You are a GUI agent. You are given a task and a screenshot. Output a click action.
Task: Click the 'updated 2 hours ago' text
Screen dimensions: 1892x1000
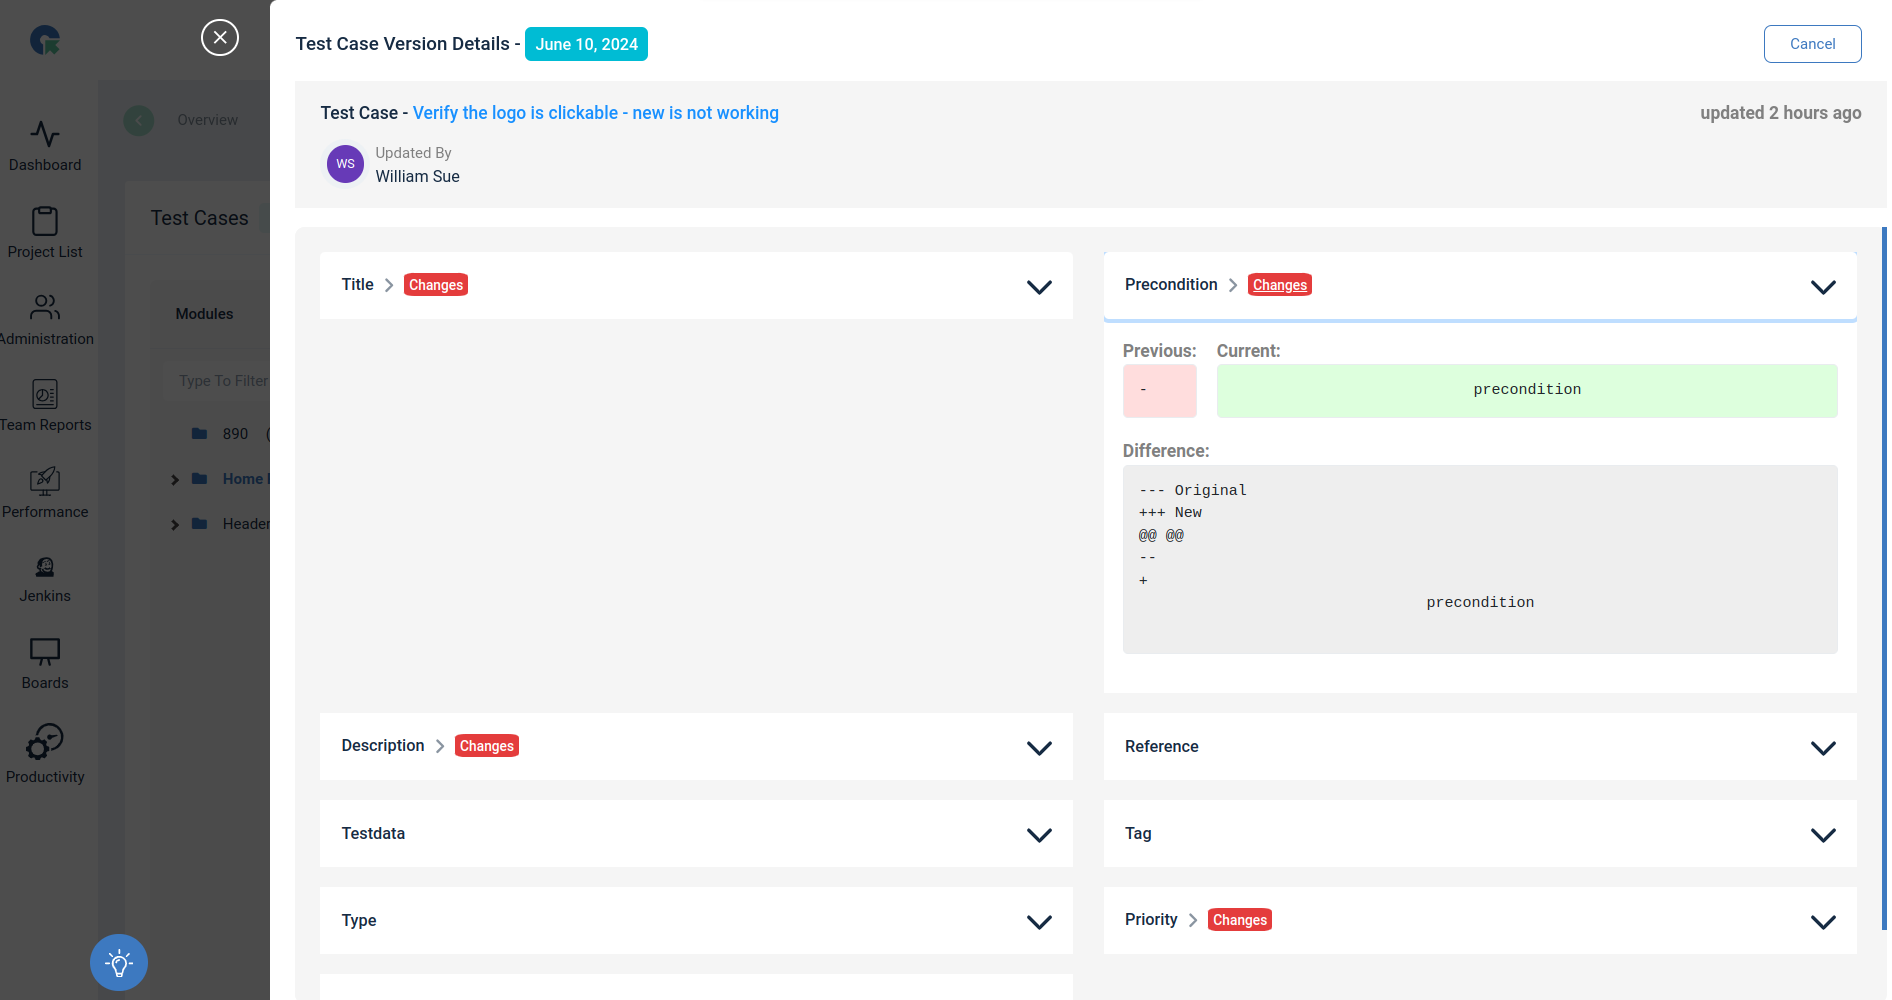[1781, 113]
